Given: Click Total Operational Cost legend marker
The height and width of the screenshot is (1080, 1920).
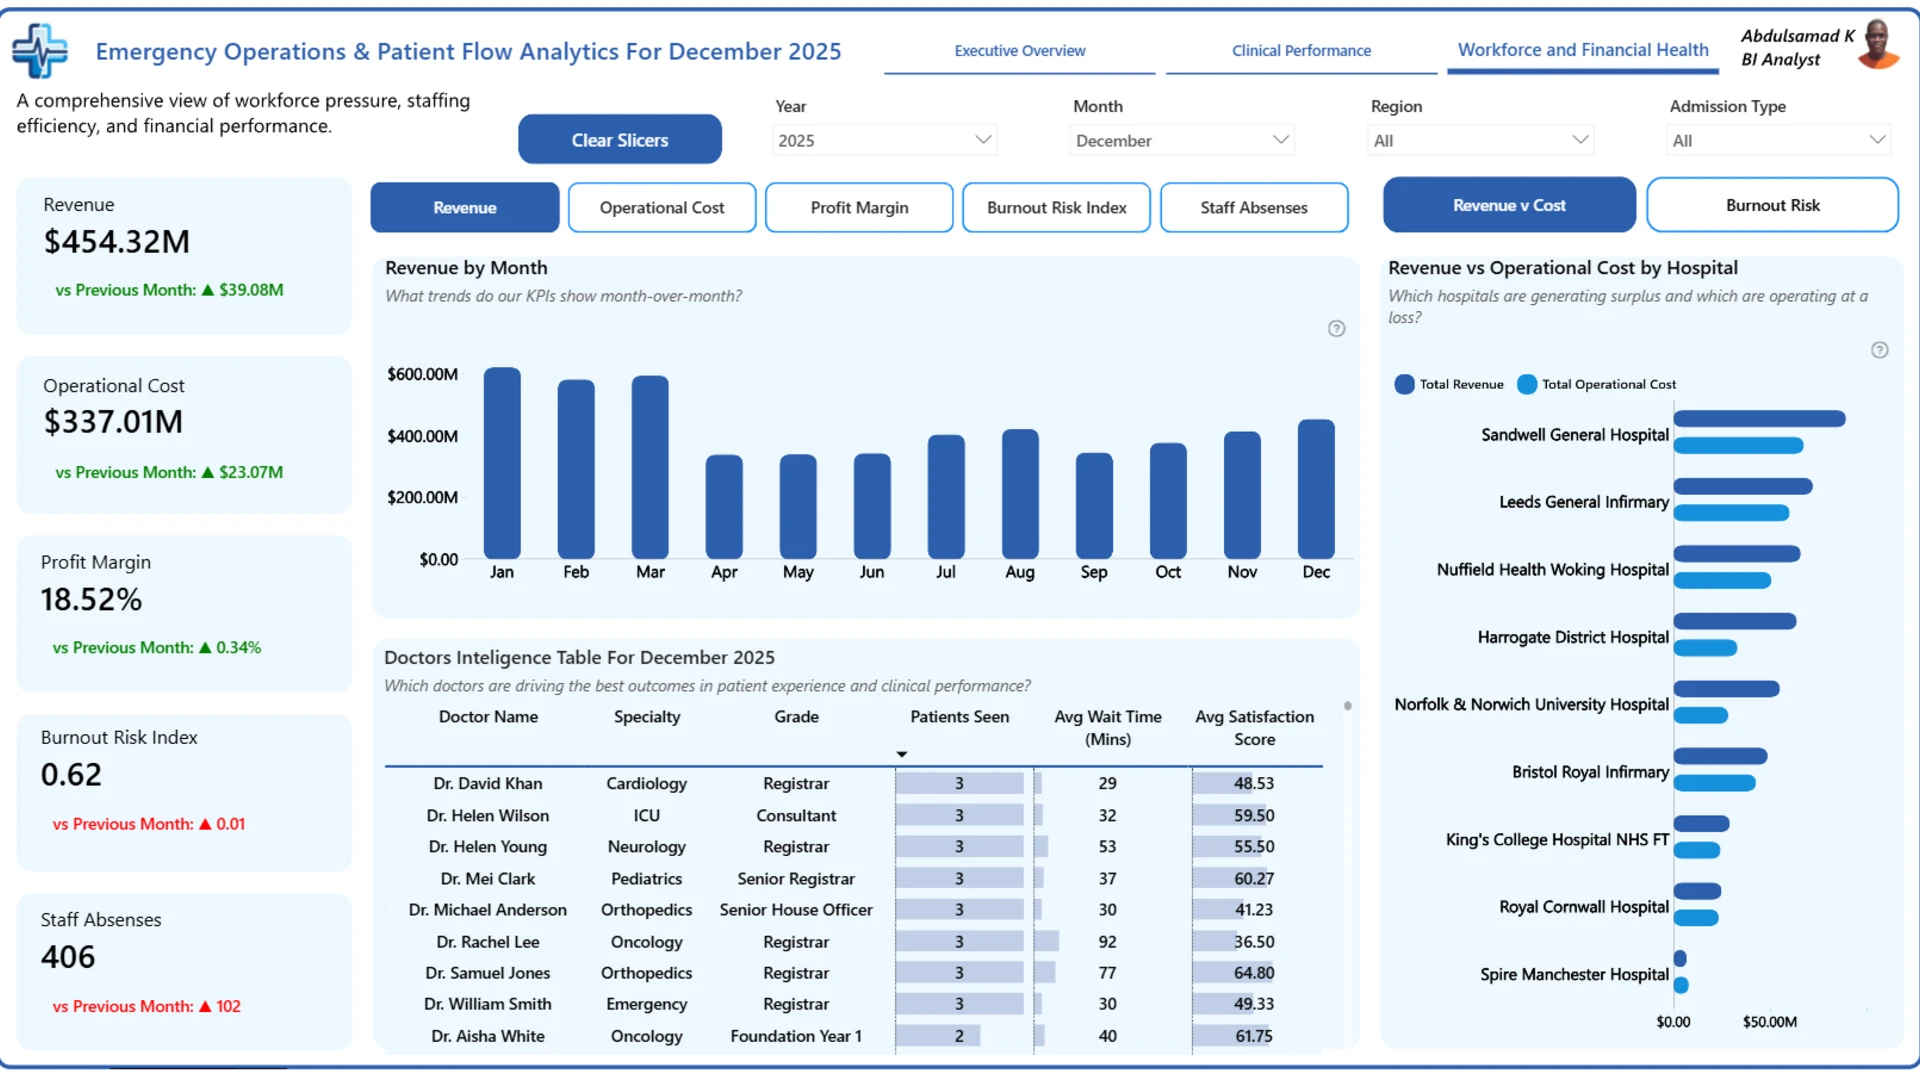Looking at the screenshot, I should [1526, 384].
